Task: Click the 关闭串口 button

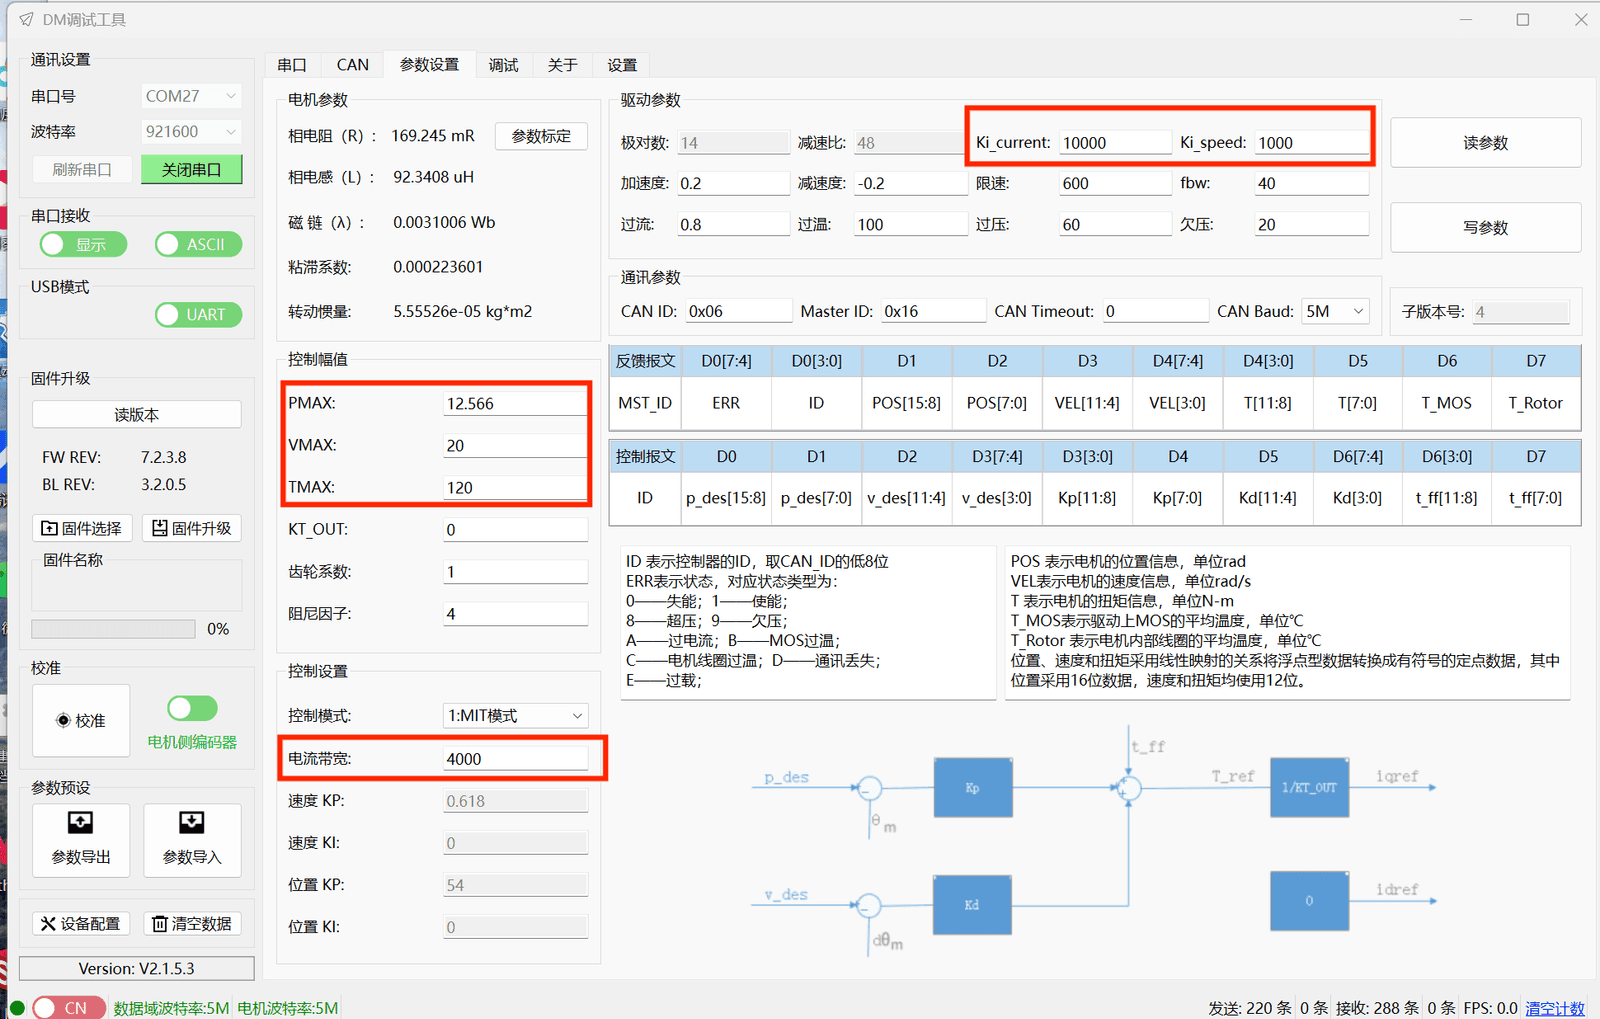Action: coord(191,169)
